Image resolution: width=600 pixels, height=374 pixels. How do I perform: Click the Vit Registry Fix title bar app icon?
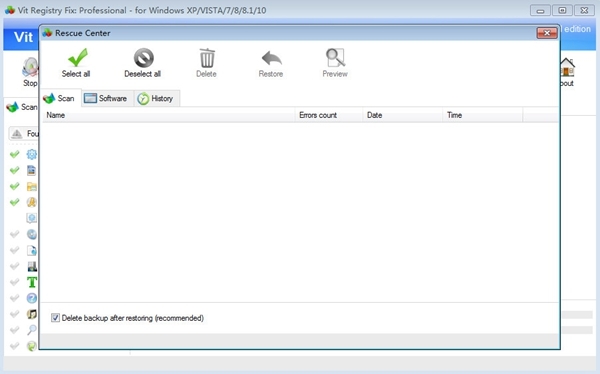coord(10,10)
